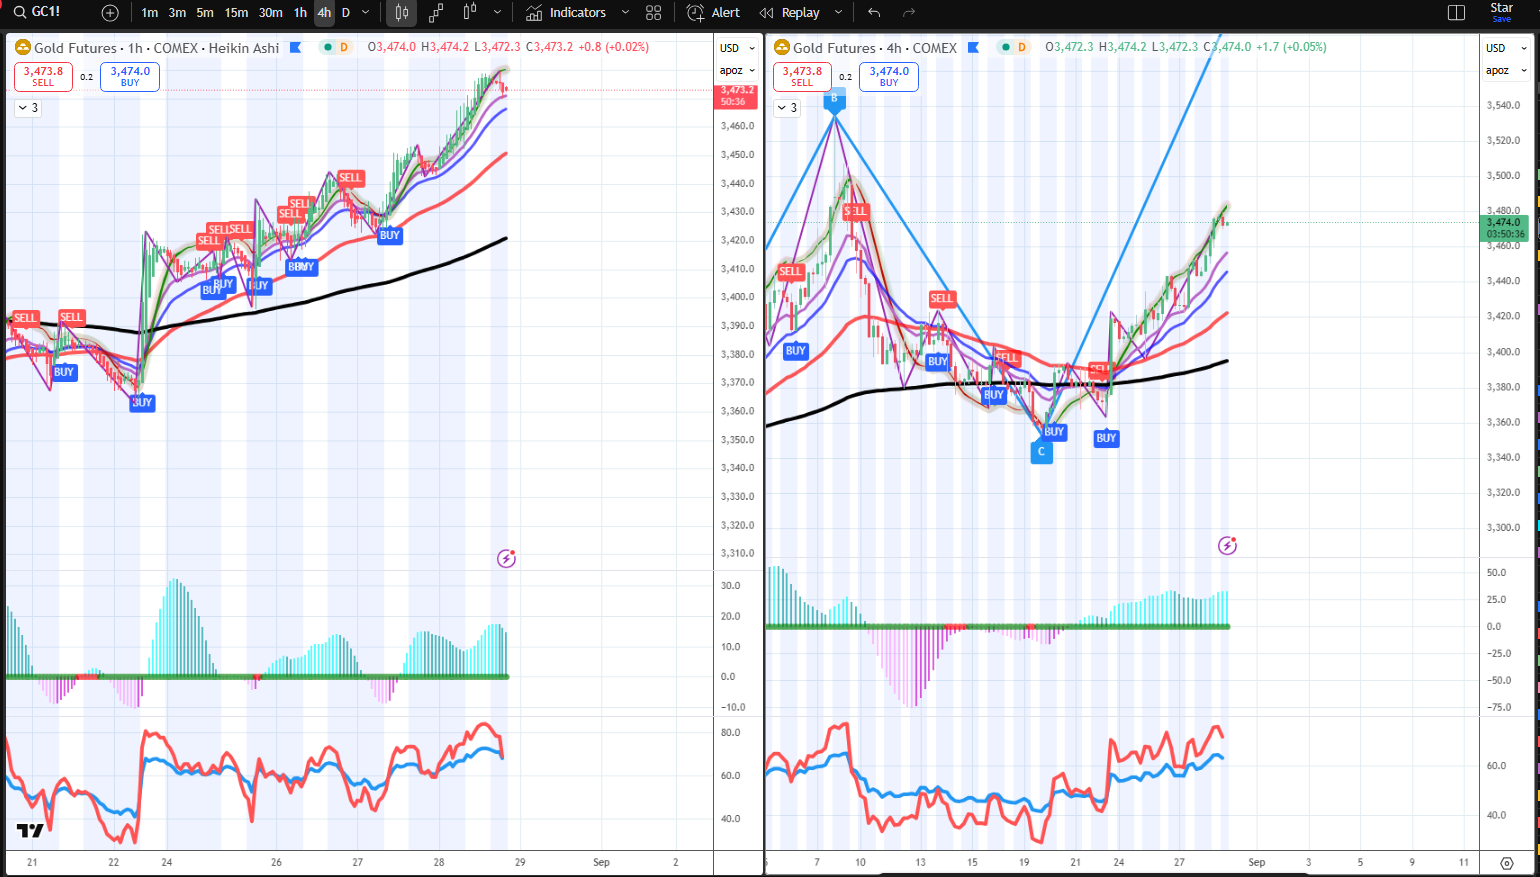
Task: Toggle market status dot on 1h chart
Action: [328, 47]
